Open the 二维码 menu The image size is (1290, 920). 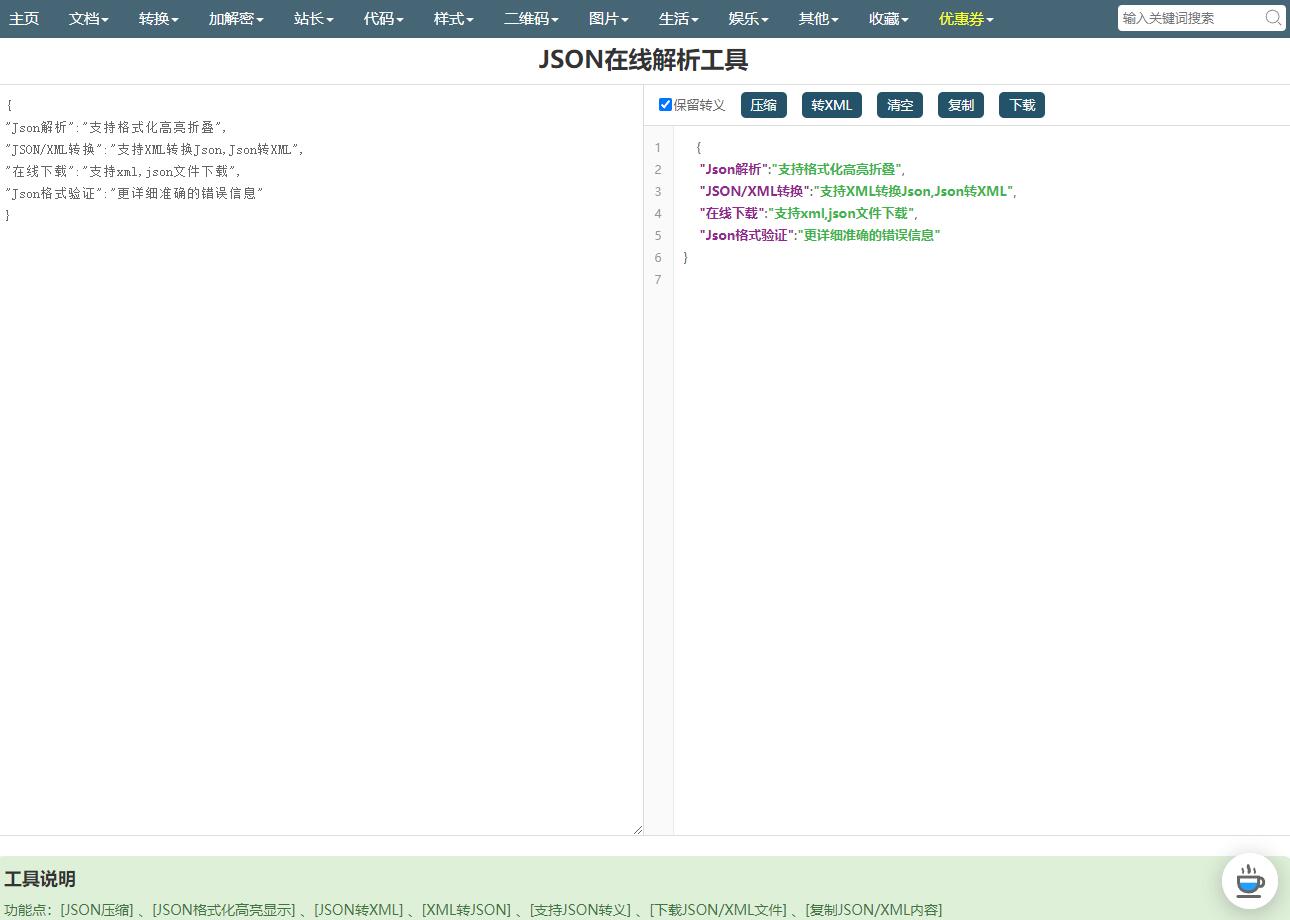pos(530,19)
